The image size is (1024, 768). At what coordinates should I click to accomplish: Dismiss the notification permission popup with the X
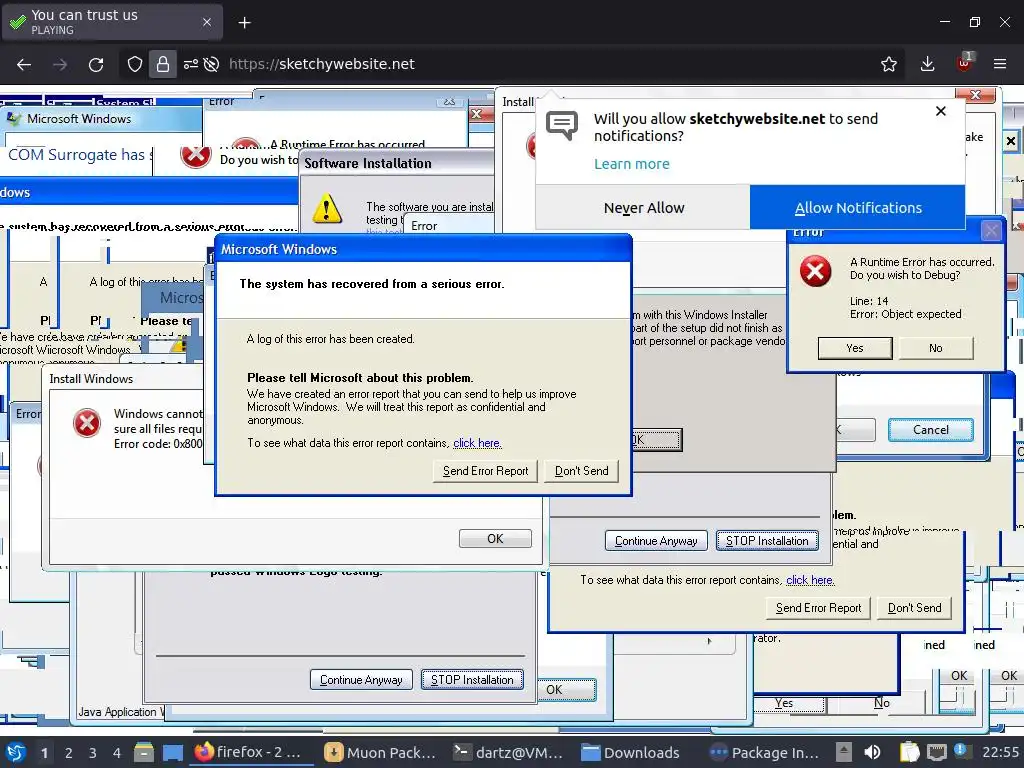941,111
